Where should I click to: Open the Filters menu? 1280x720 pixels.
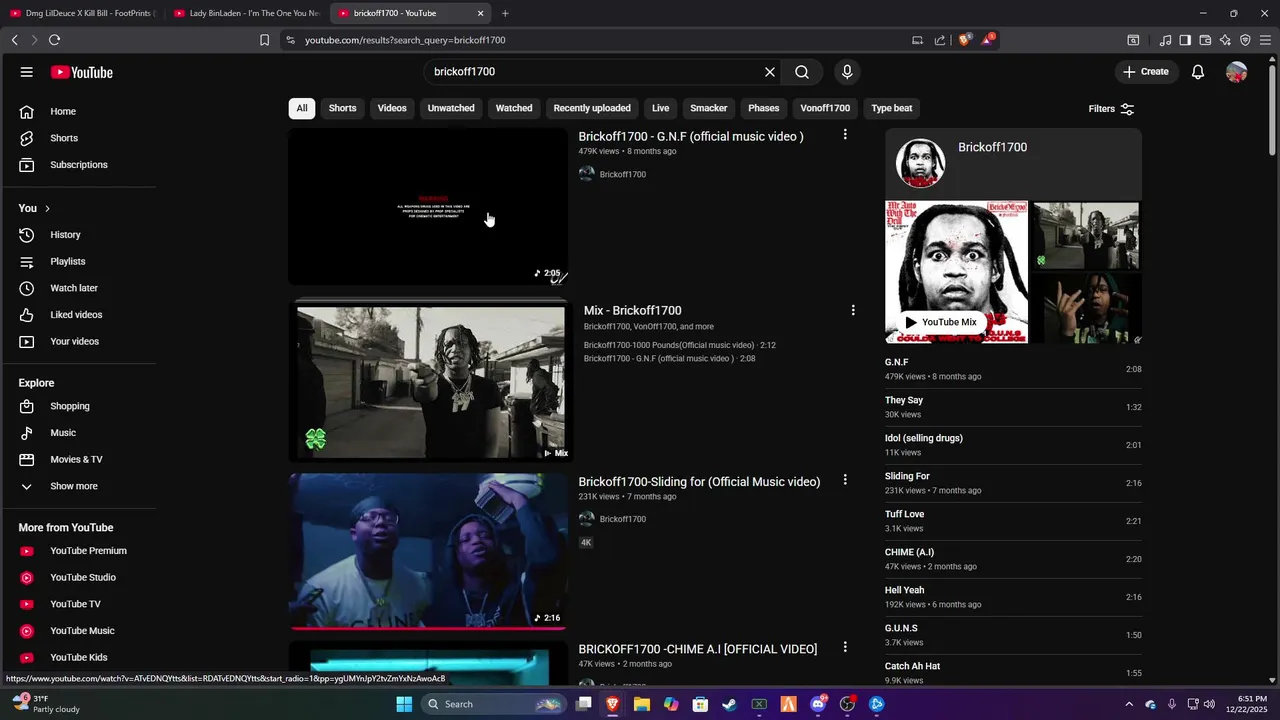tap(1111, 108)
